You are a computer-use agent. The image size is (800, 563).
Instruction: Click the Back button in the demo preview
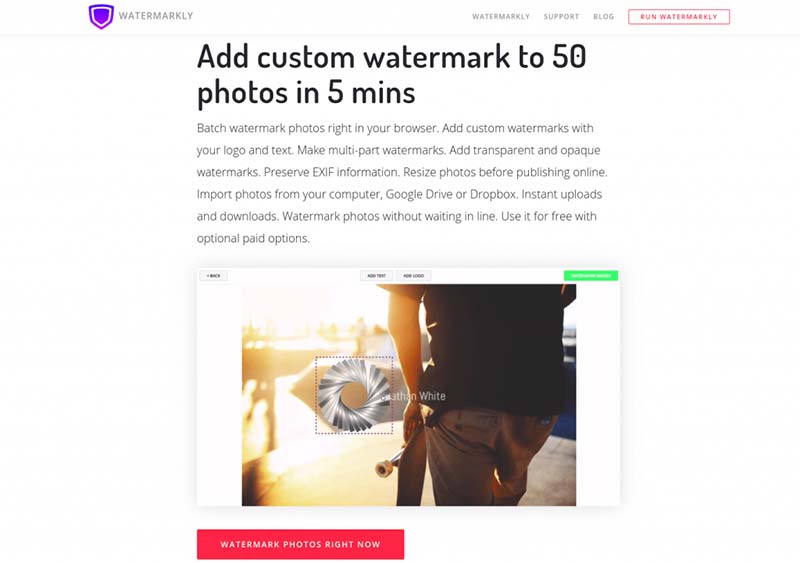[x=213, y=276]
